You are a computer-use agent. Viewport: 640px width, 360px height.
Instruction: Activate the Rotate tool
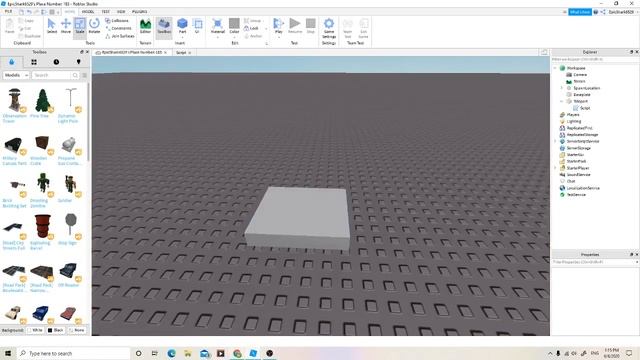(94, 26)
